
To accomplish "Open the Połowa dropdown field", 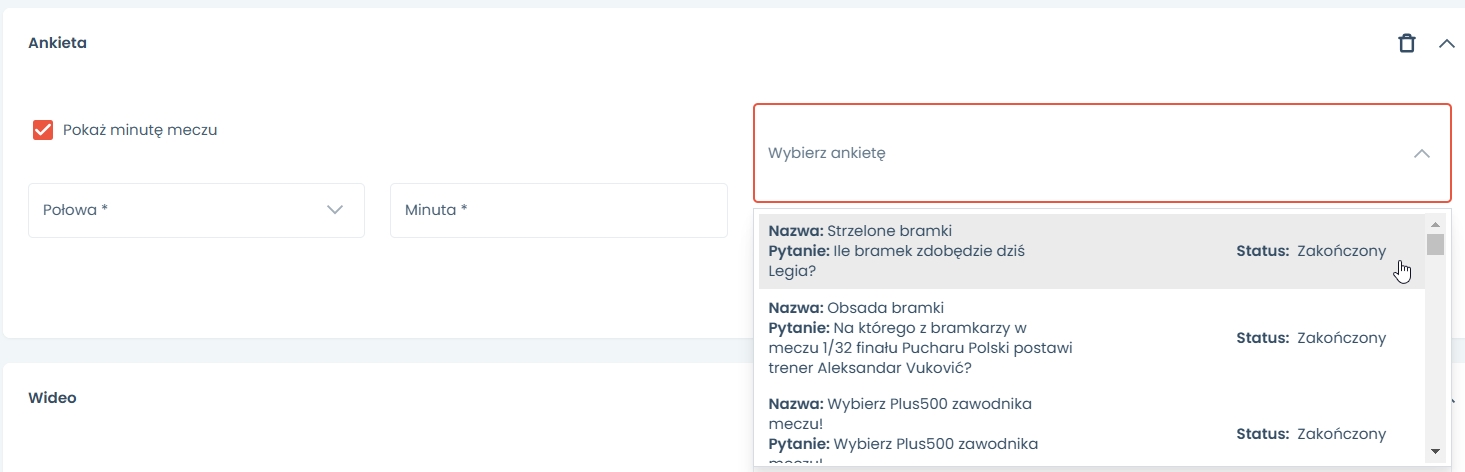I will pyautogui.click(x=180, y=210).
